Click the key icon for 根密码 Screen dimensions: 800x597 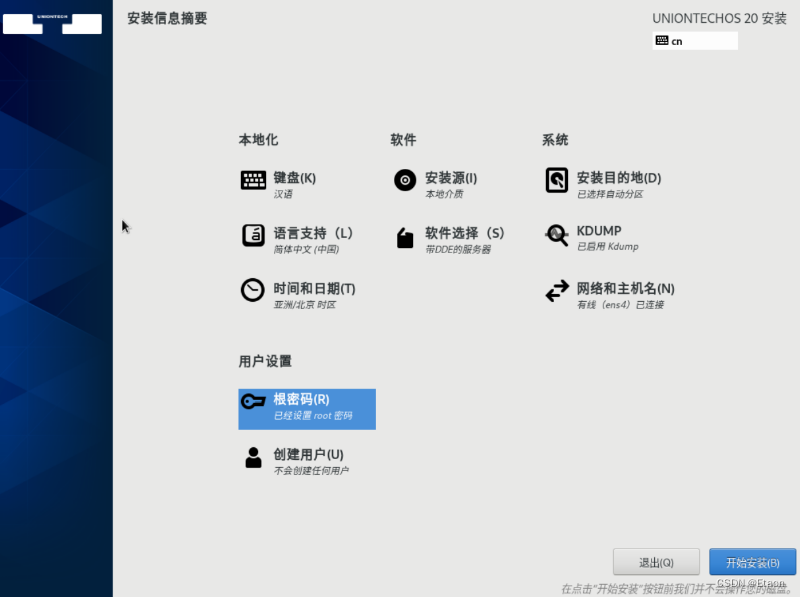tap(253, 401)
